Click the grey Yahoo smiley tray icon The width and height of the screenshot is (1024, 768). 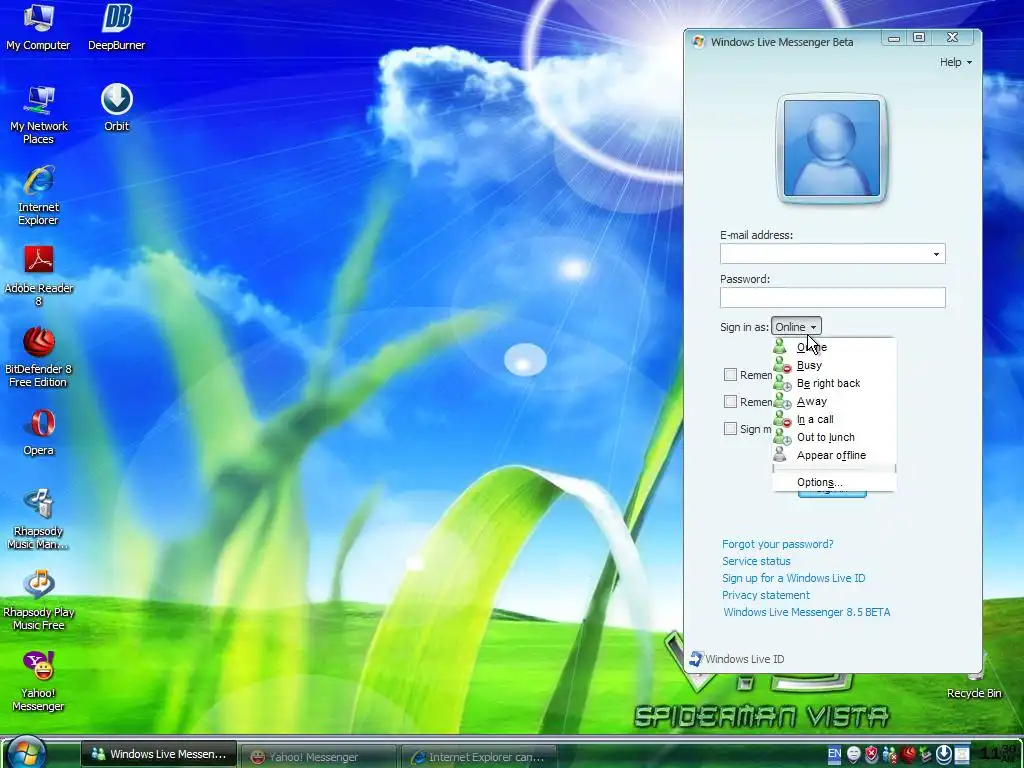point(853,754)
